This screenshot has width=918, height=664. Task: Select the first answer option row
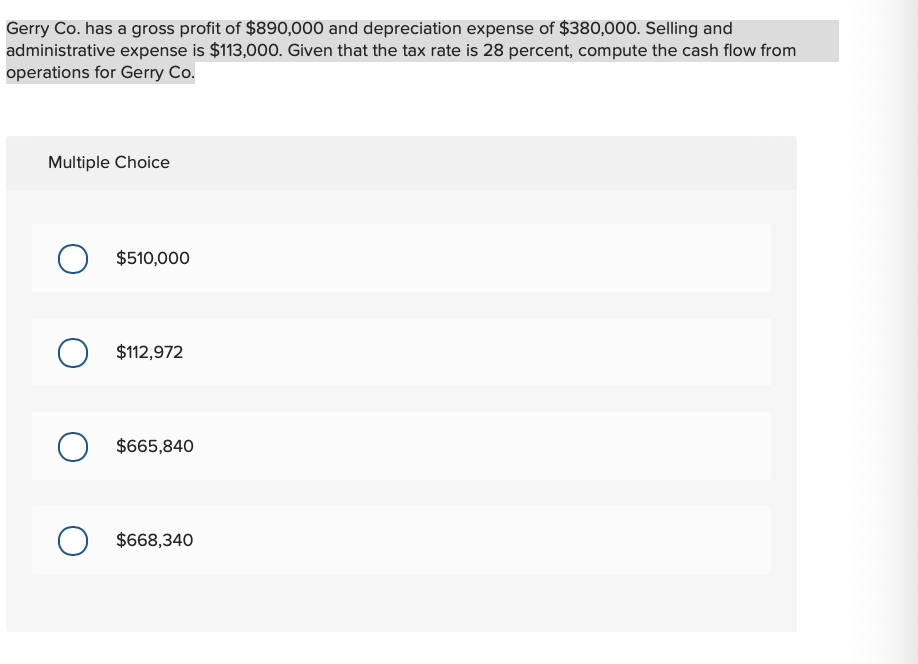pos(400,258)
